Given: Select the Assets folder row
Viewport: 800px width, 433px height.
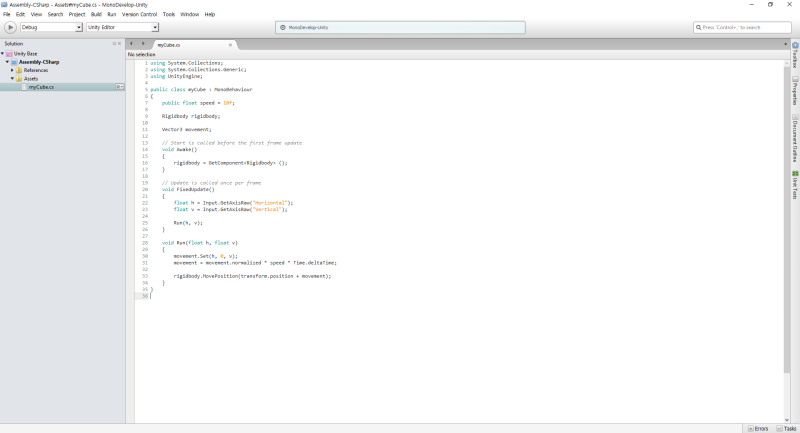Looking at the screenshot, I should pos(31,79).
